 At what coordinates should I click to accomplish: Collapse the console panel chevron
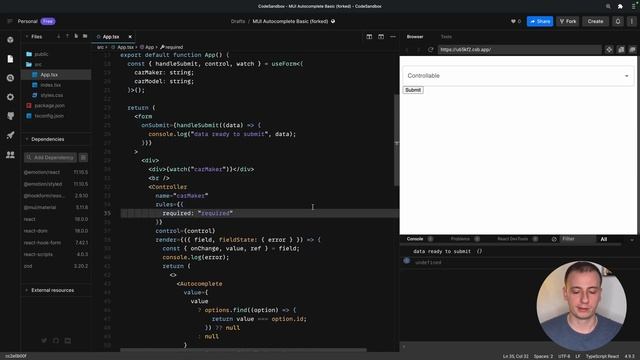click(x=632, y=240)
